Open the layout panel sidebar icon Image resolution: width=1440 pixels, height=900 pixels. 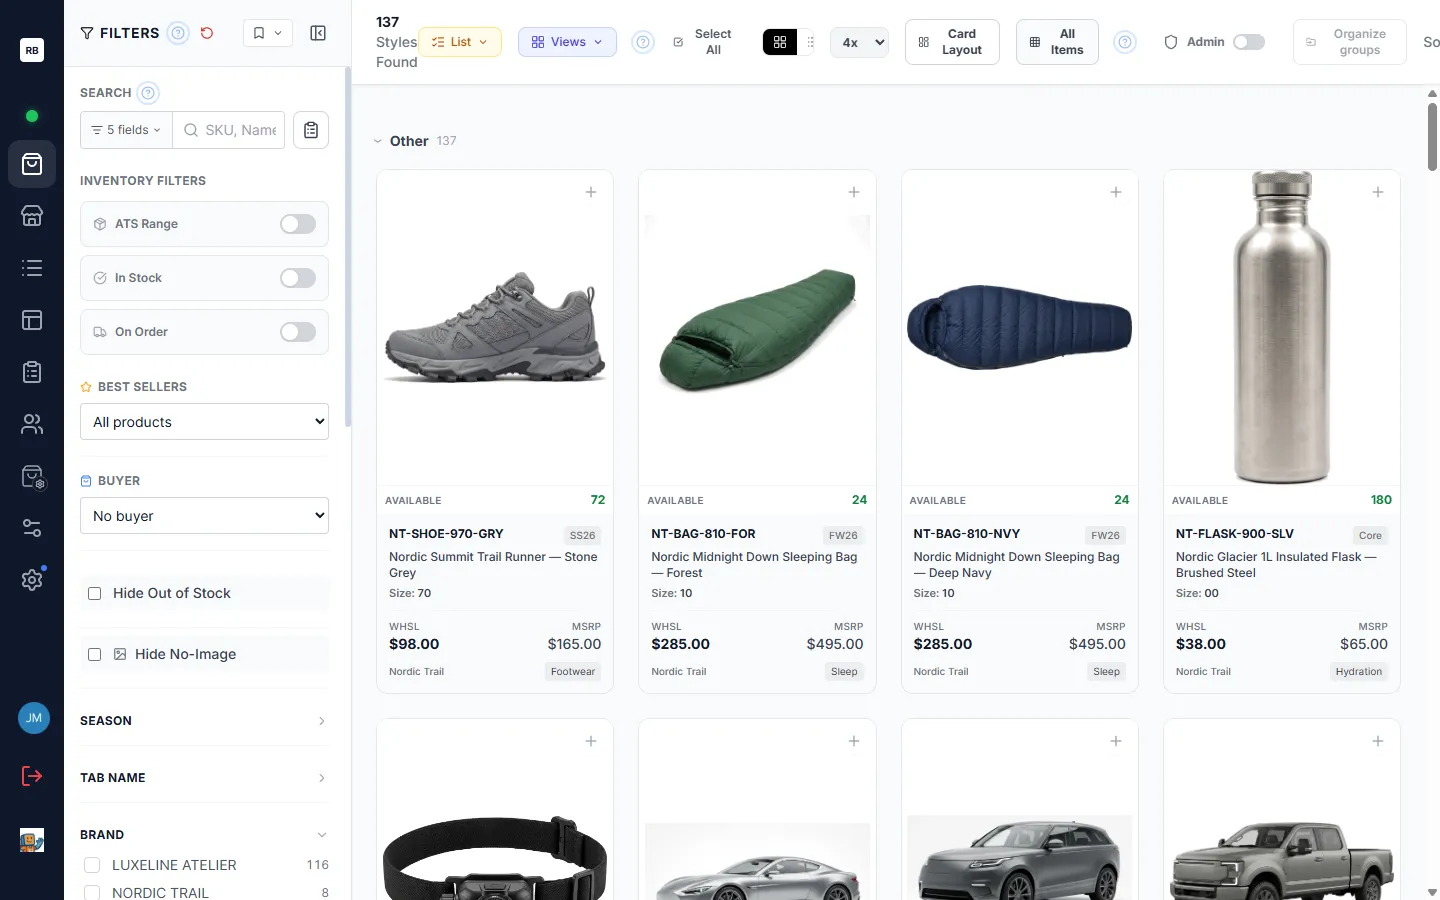point(32,320)
